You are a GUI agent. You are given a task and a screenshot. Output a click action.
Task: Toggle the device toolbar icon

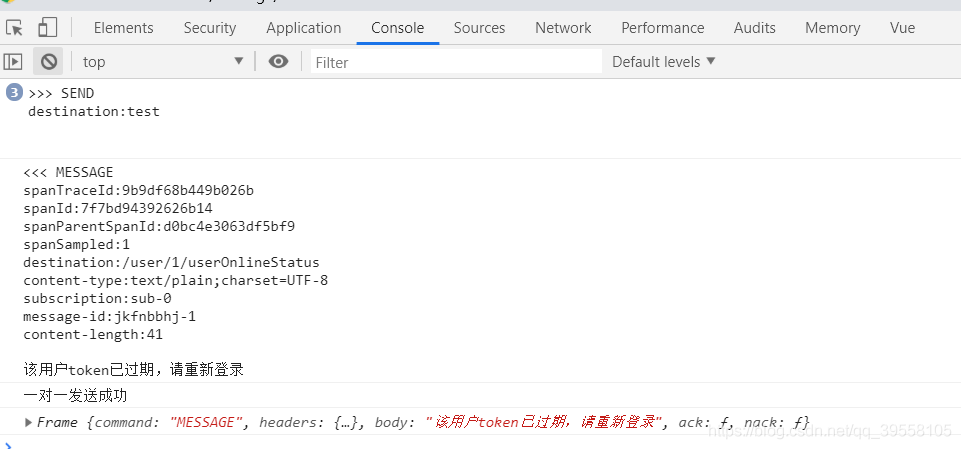tap(48, 28)
